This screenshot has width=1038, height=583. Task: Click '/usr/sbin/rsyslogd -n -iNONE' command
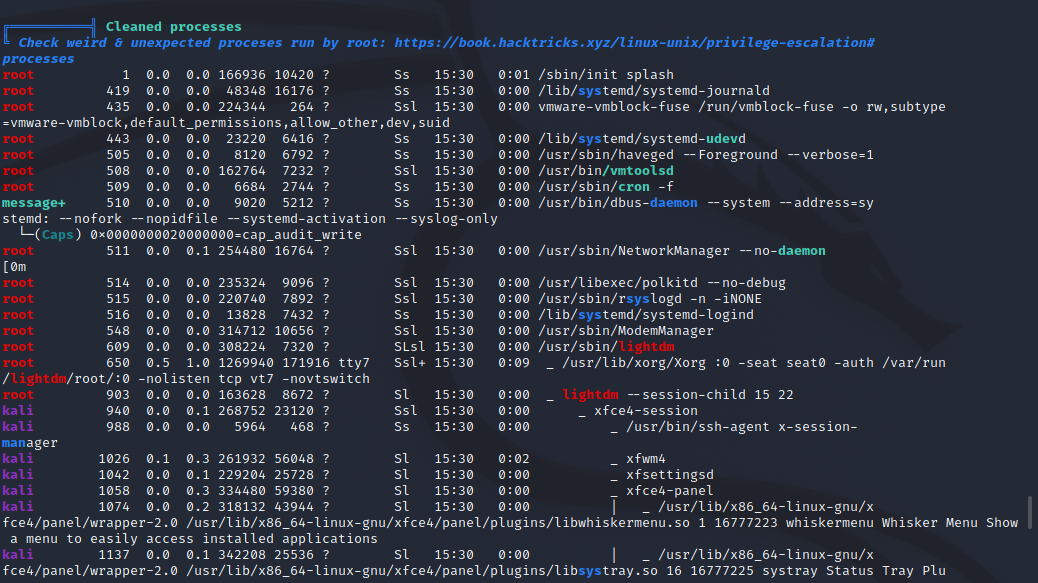[650, 298]
